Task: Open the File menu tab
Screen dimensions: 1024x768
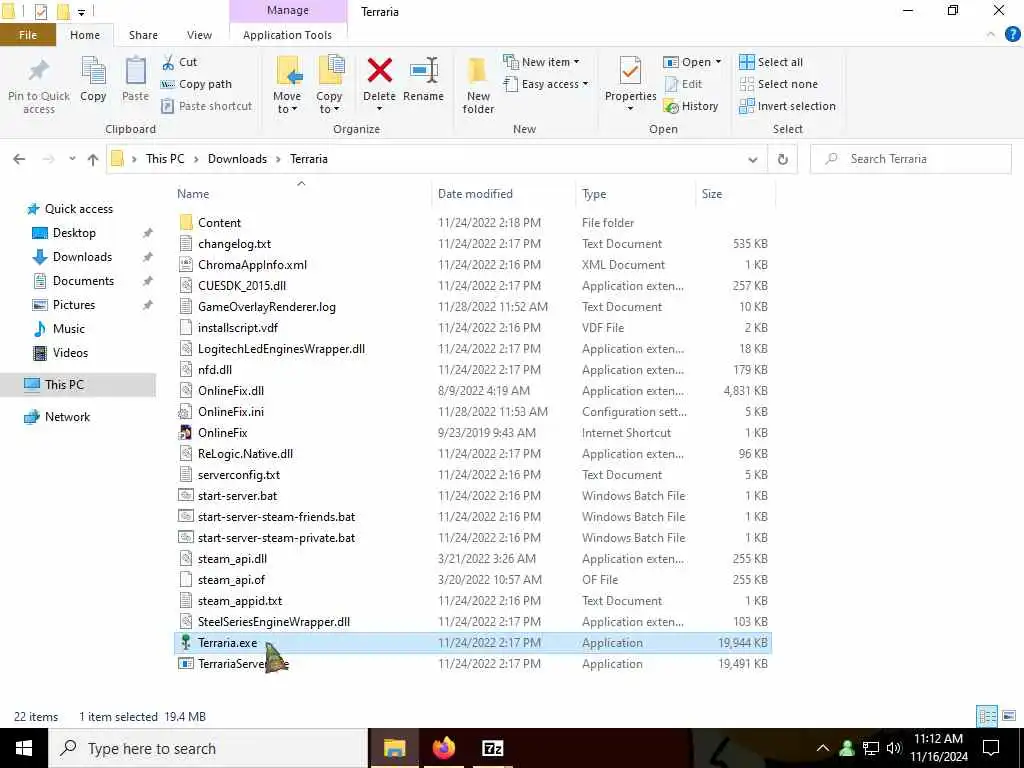Action: (27, 35)
